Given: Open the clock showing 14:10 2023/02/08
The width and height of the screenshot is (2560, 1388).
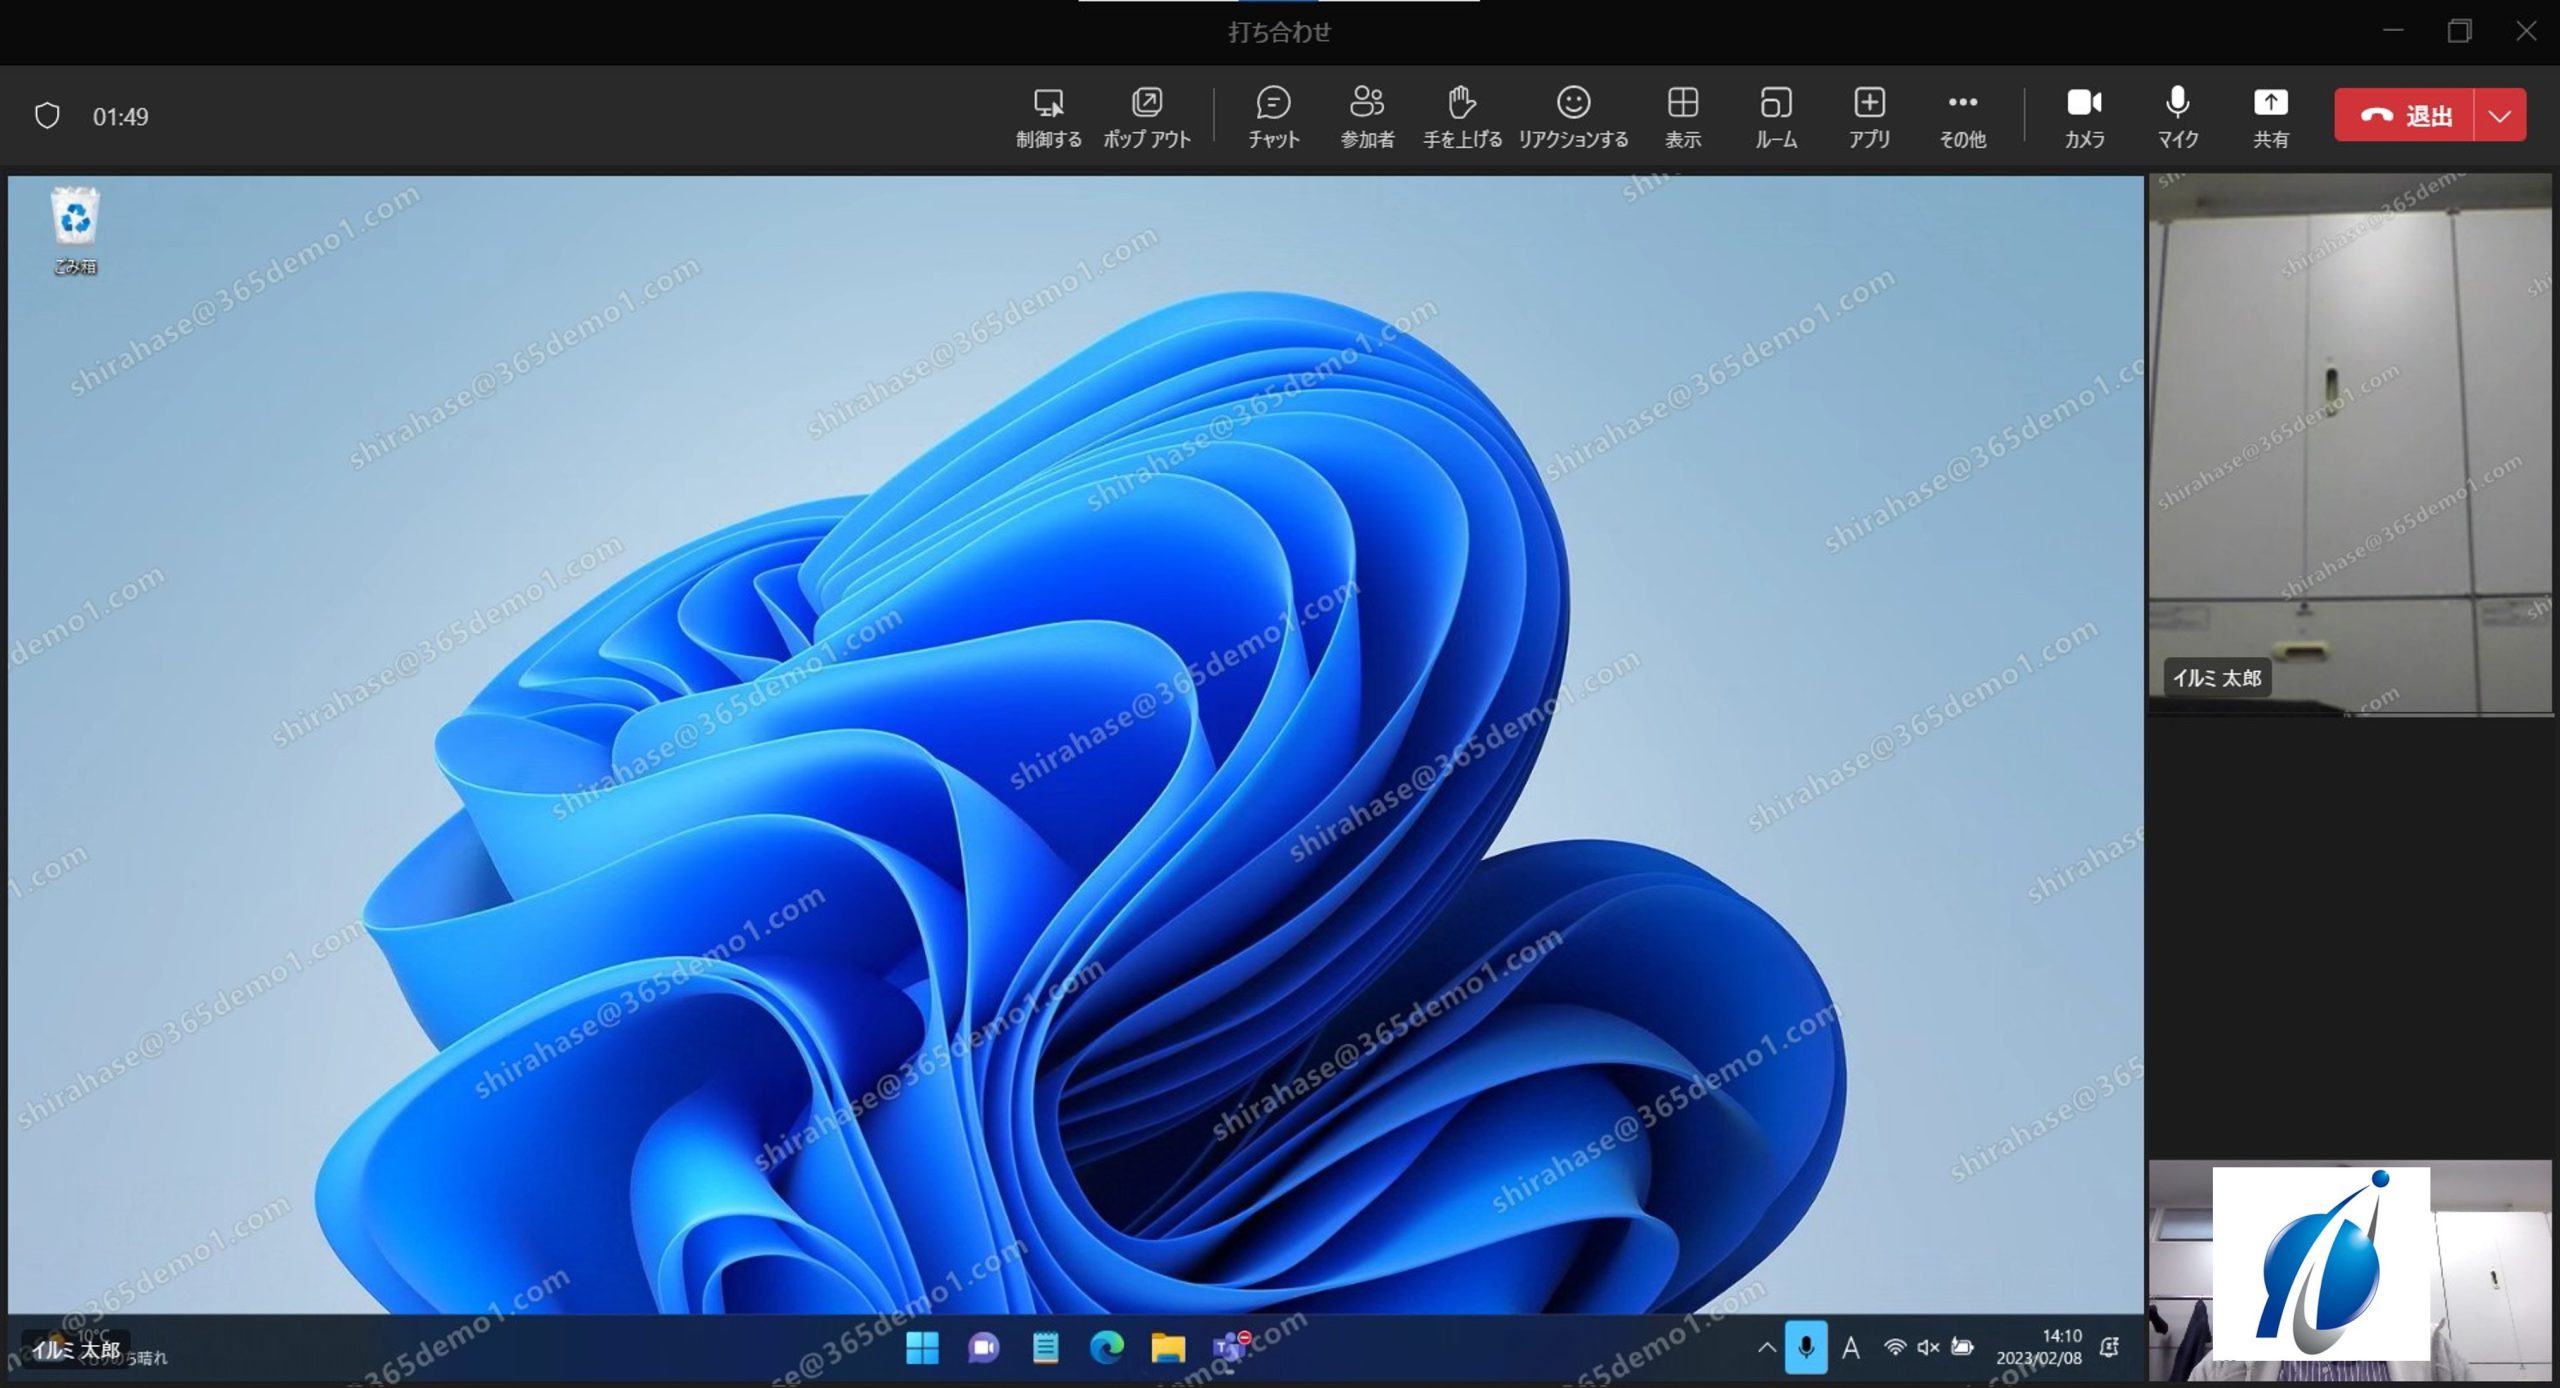Looking at the screenshot, I should tap(2039, 1347).
